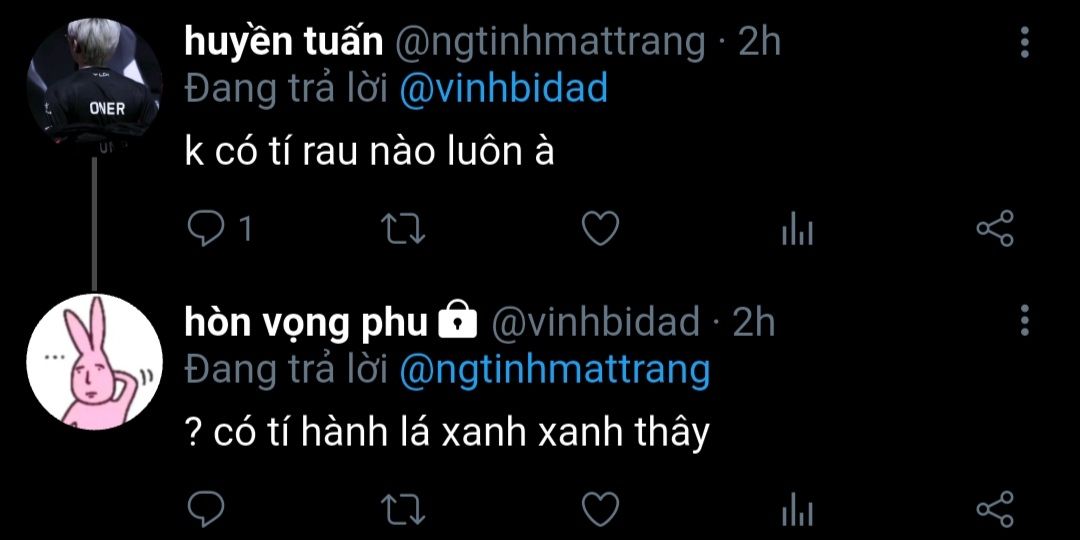Open more options for huyền tuấn's tweet
This screenshot has width=1080, height=540.
(x=1025, y=43)
